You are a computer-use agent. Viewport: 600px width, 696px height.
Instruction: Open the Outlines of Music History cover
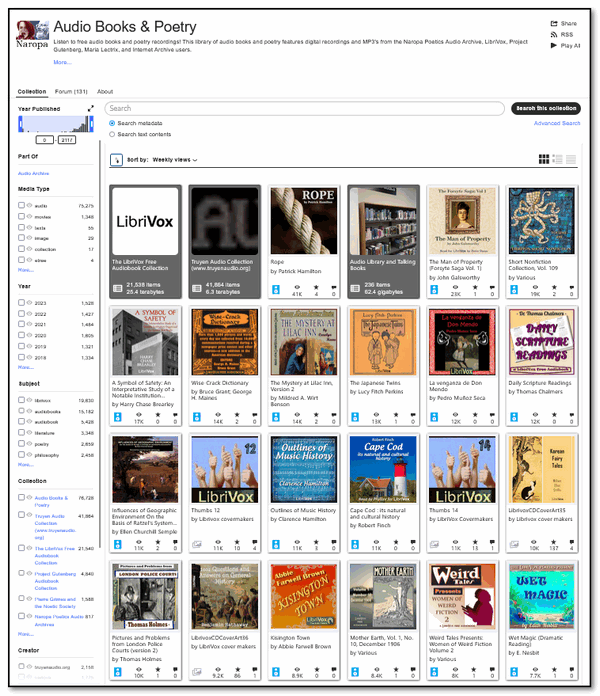[x=304, y=469]
